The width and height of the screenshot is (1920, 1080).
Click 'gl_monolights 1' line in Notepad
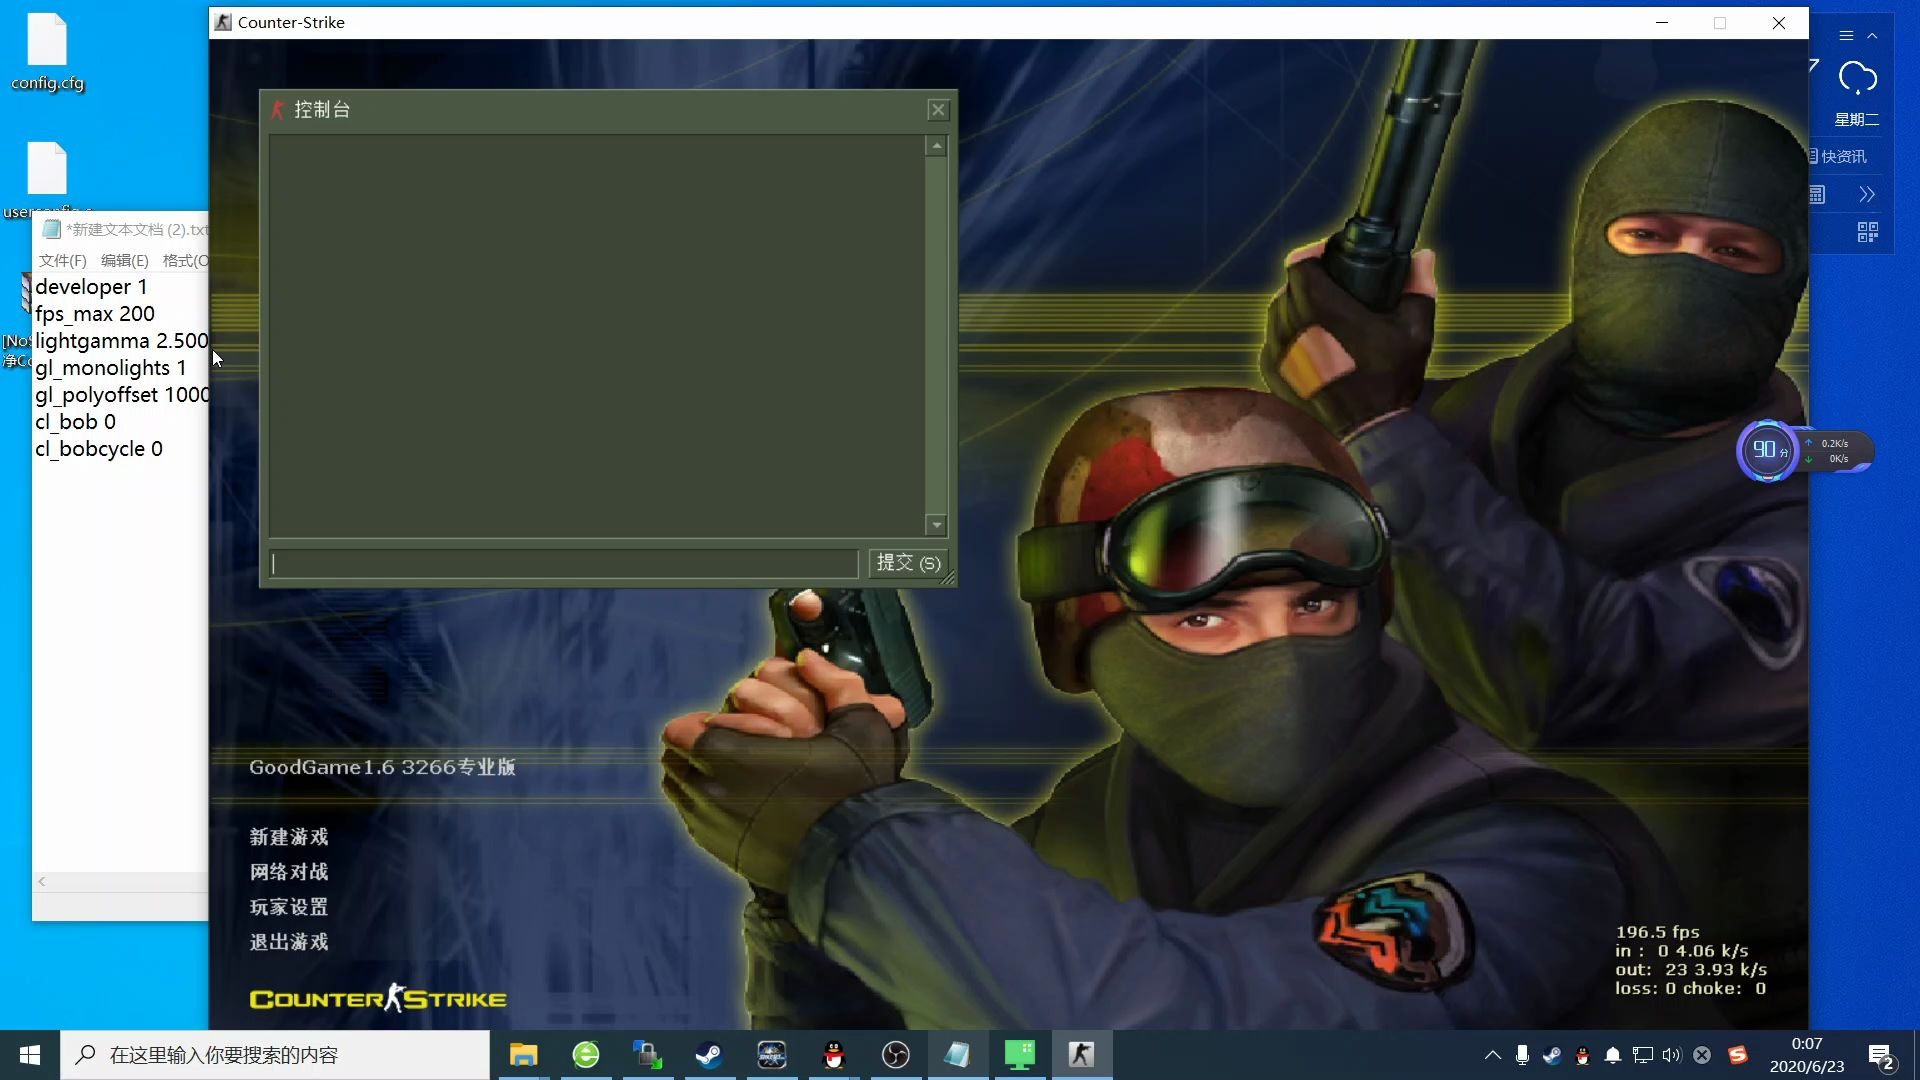(x=110, y=368)
